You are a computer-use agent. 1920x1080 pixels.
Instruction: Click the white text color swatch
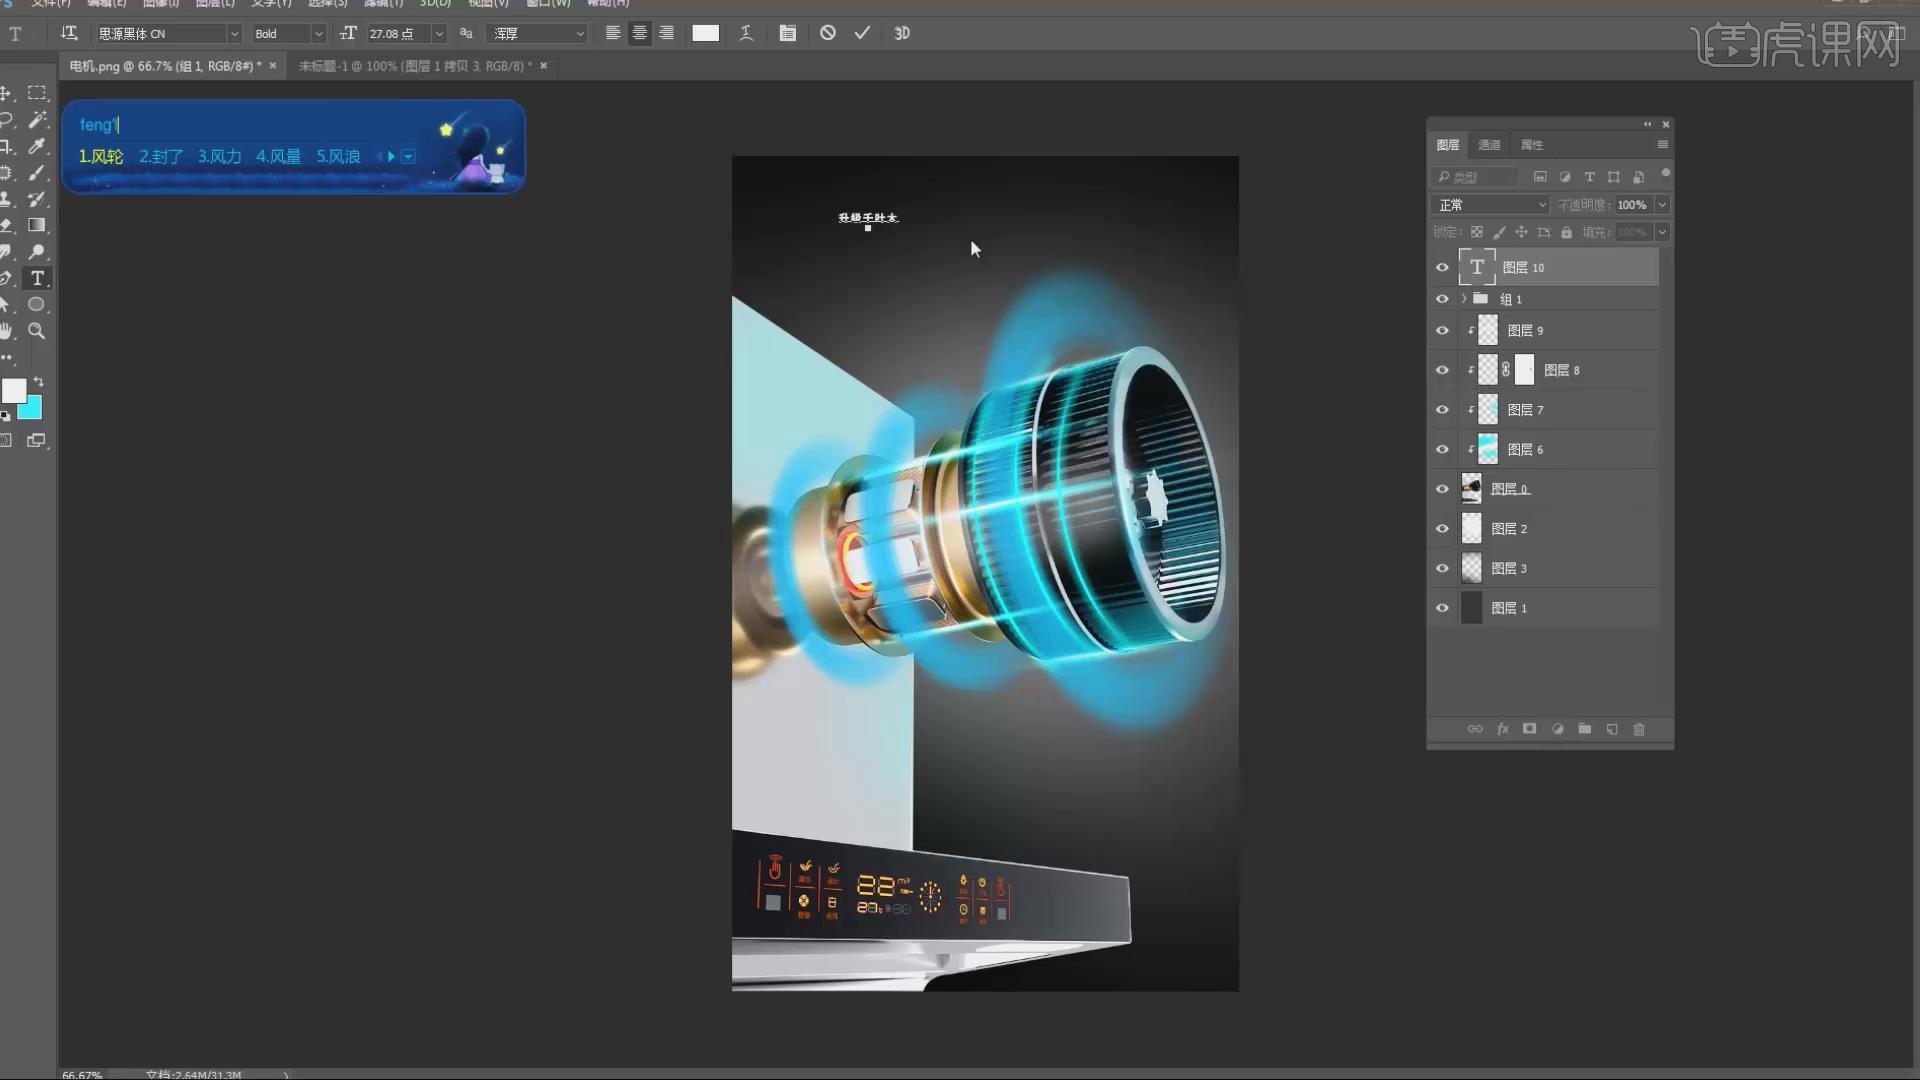coord(705,33)
